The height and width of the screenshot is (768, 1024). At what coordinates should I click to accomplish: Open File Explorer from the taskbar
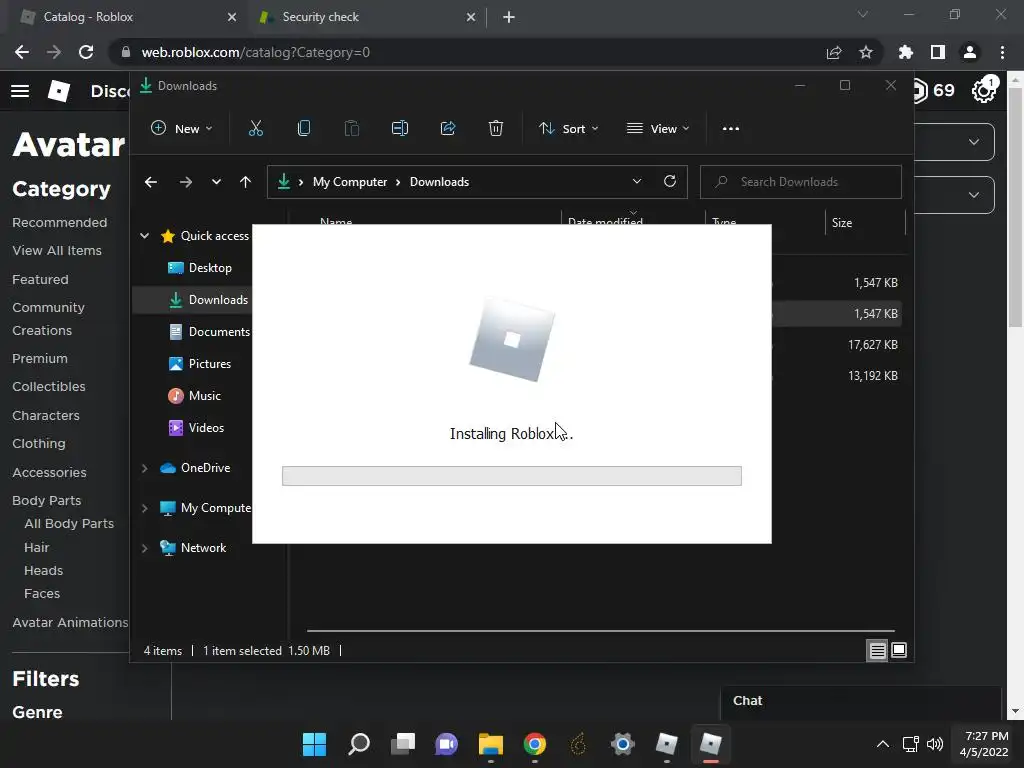tap(490, 744)
